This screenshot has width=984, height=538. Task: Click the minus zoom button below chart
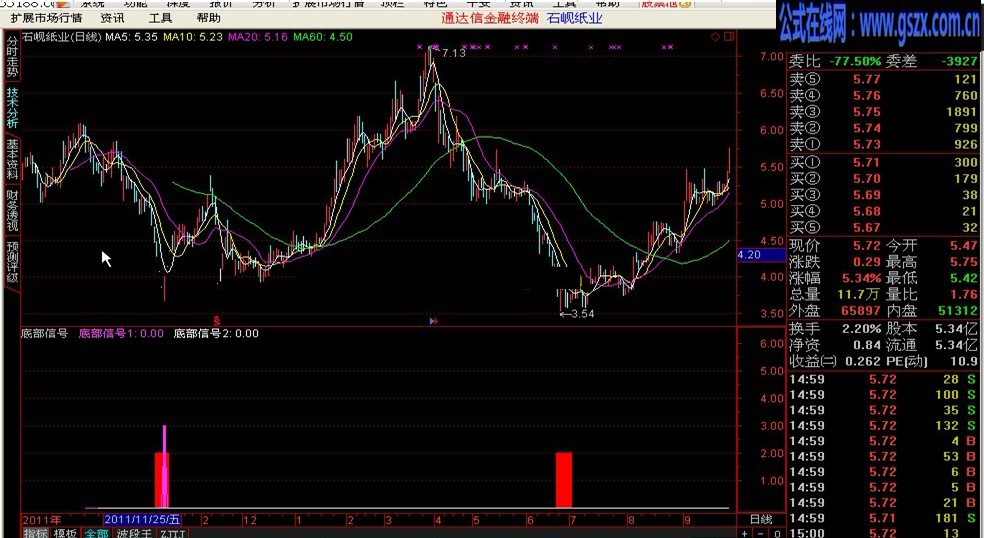click(762, 533)
